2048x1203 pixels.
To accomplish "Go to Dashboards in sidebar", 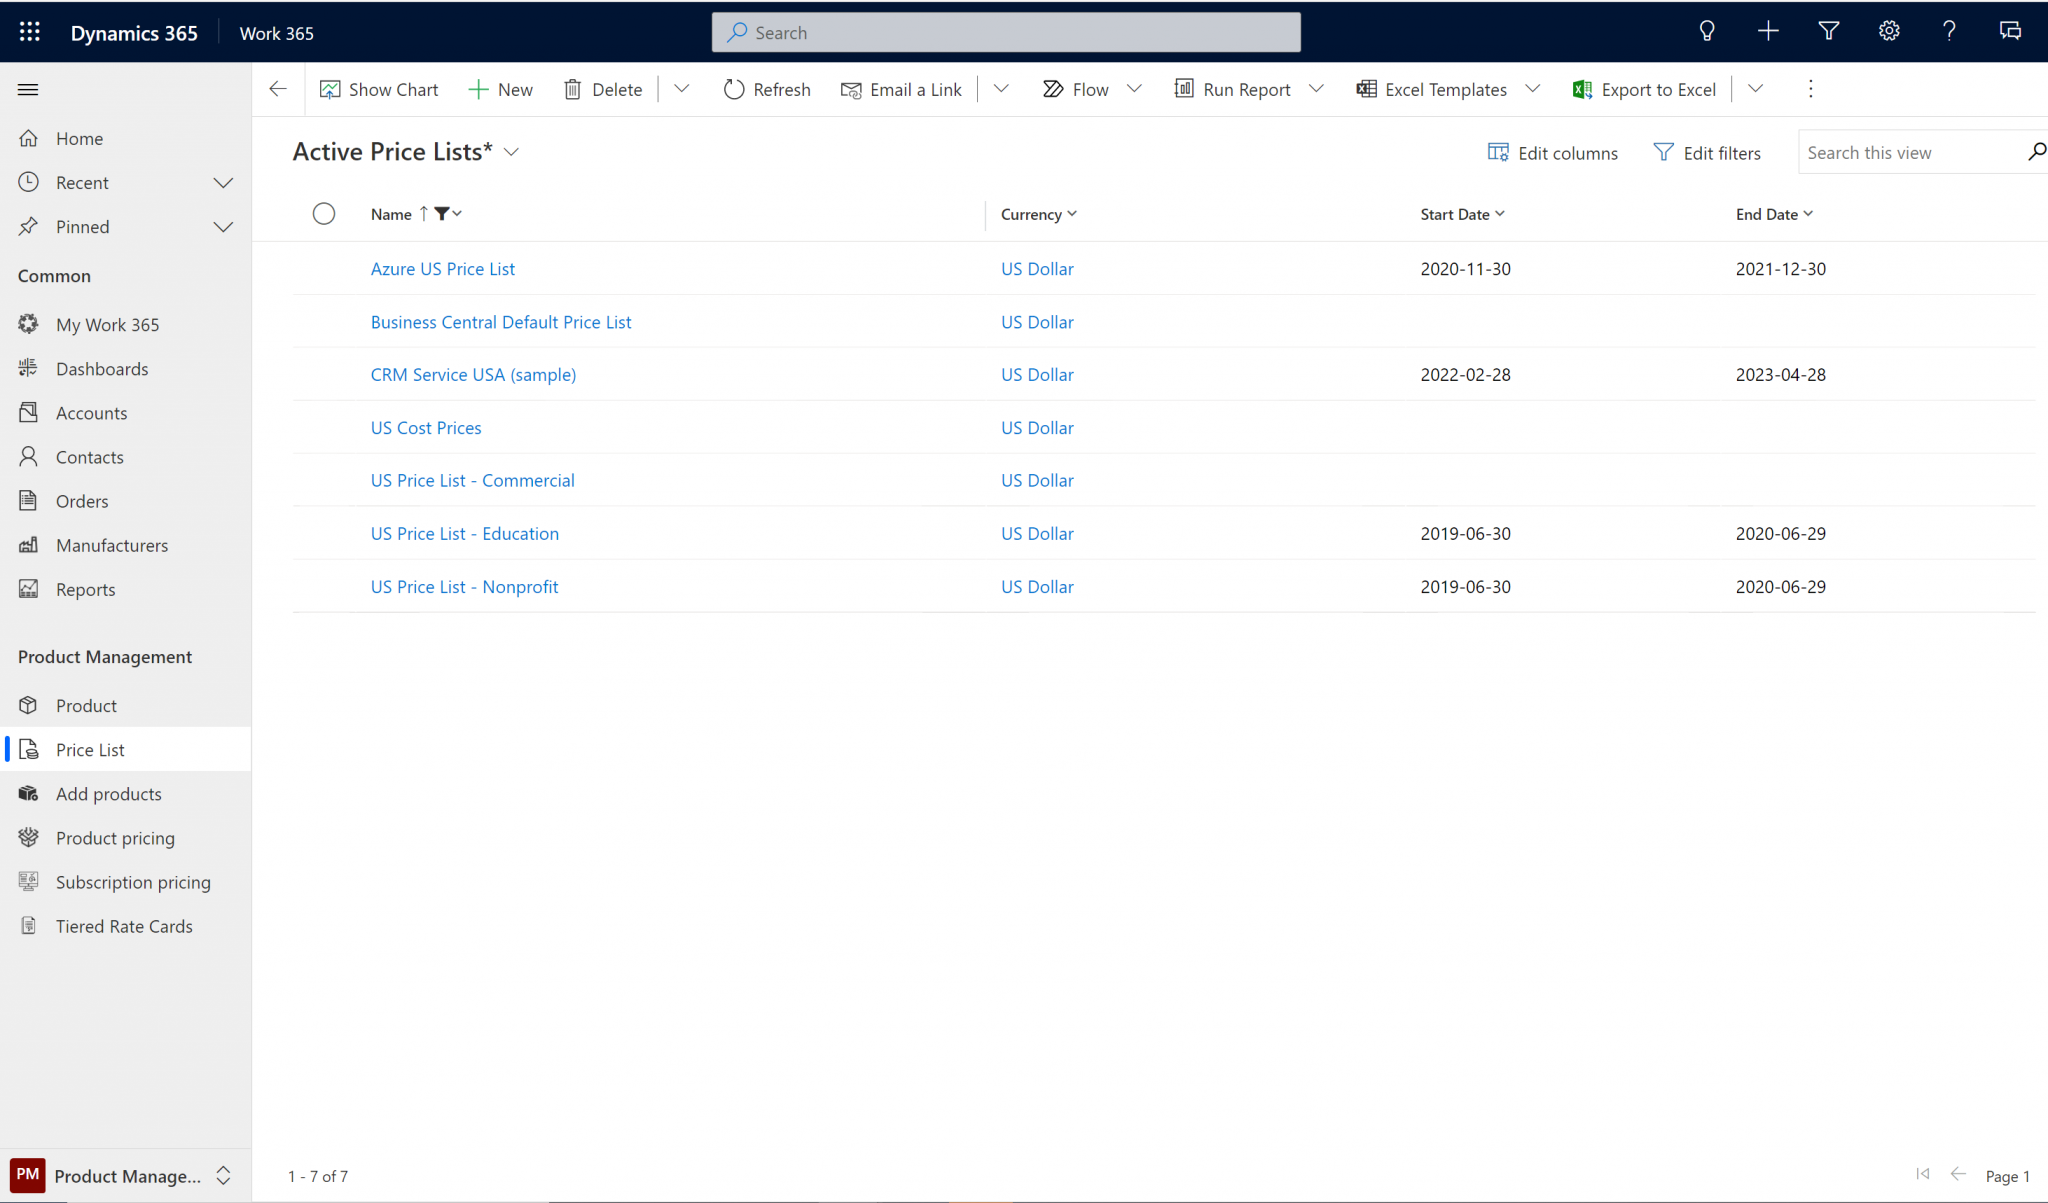I will click(x=102, y=369).
